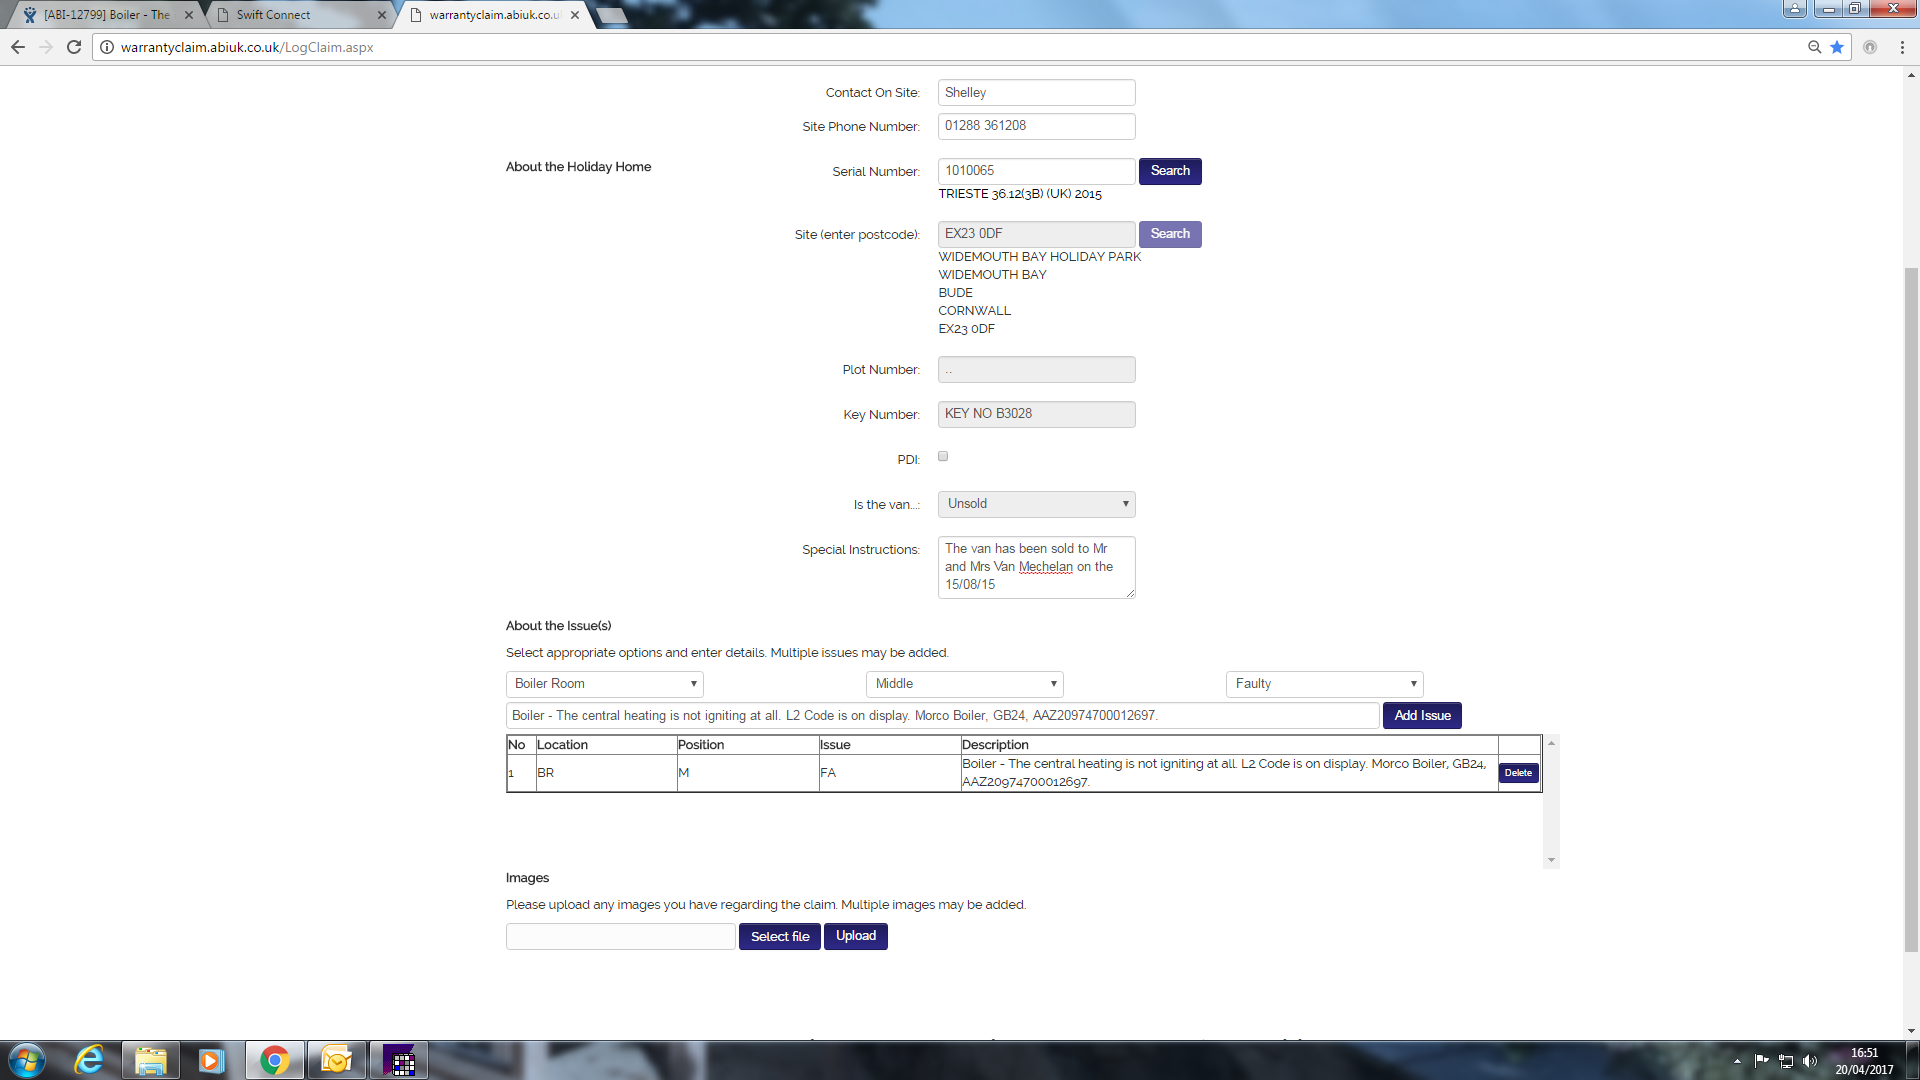1920x1080 pixels.
Task: Open the Chrome menu with the three dots
Action: 1902,47
